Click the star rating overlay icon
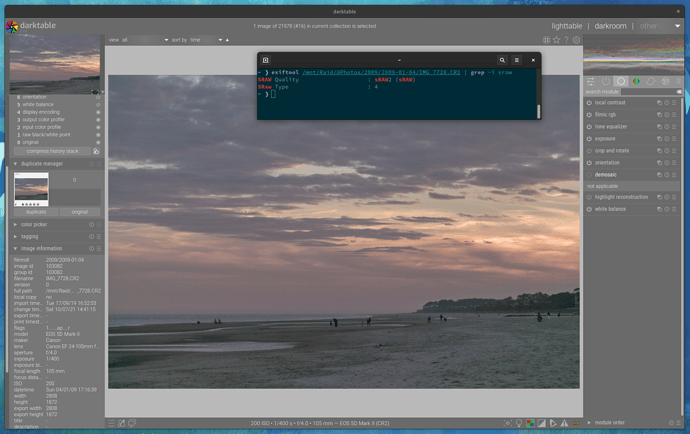Viewport: 690px width, 434px height. click(556, 40)
